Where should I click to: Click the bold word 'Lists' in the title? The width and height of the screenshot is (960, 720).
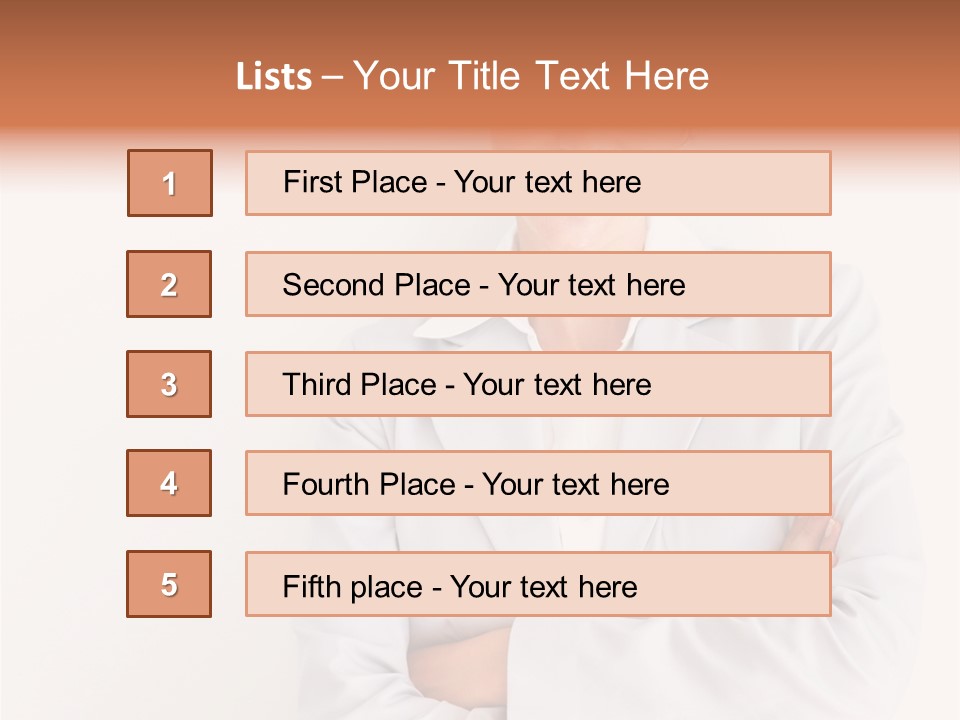pos(274,77)
